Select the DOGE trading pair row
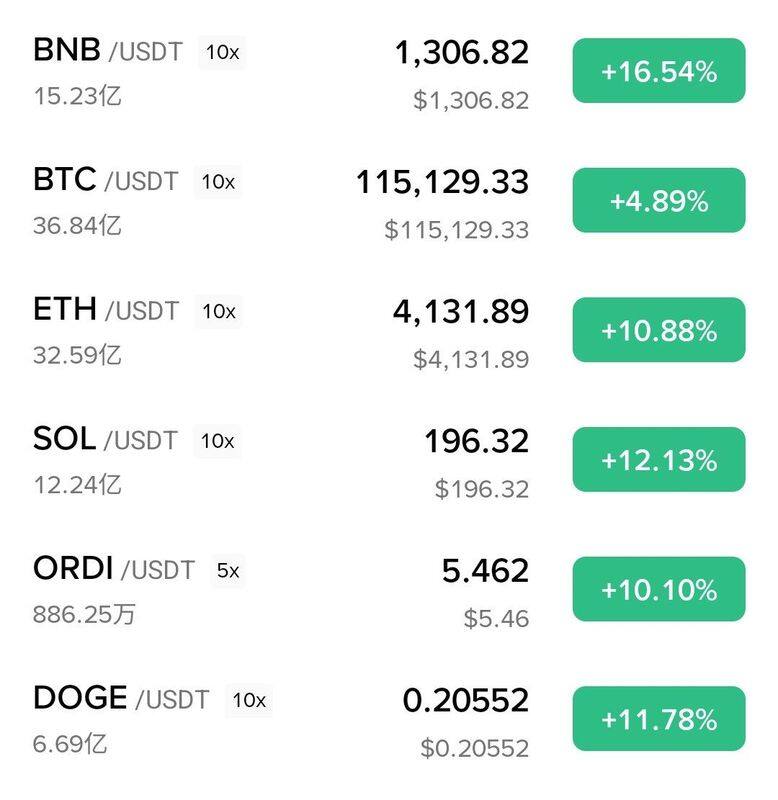Image resolution: width=778 pixels, height=800 pixels. point(120,699)
